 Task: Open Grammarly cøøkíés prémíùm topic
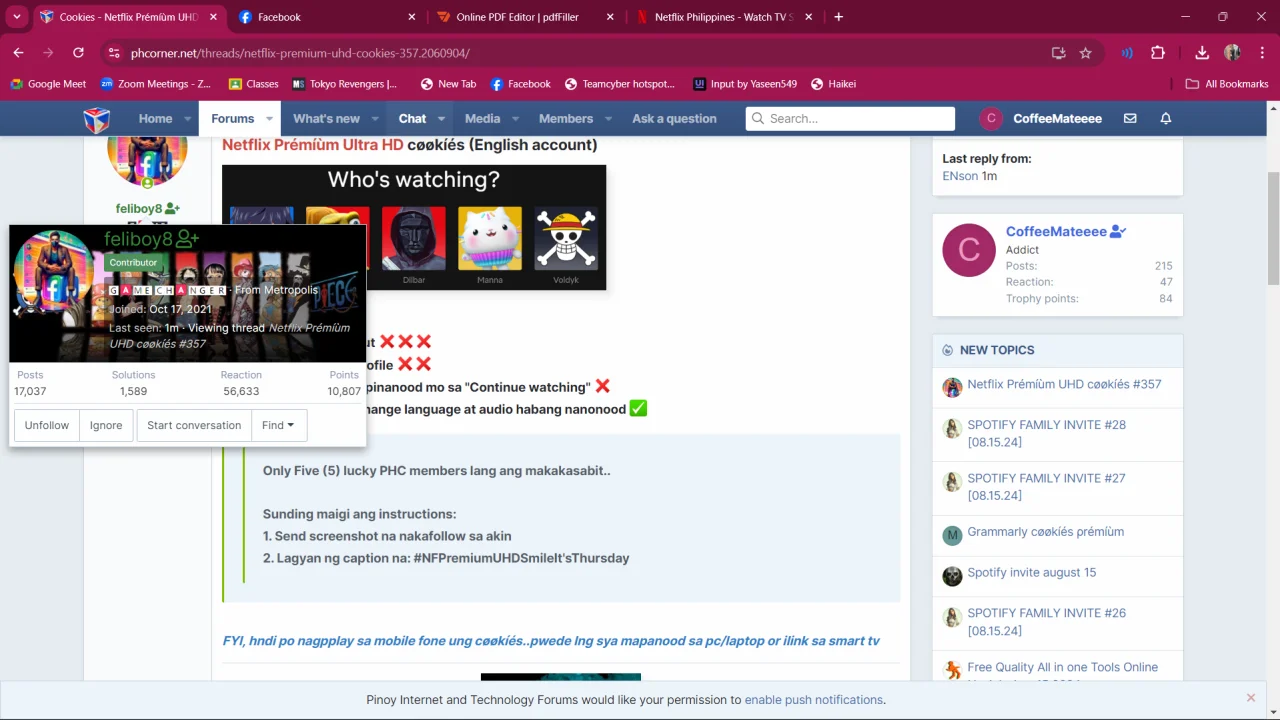pos(1045,532)
